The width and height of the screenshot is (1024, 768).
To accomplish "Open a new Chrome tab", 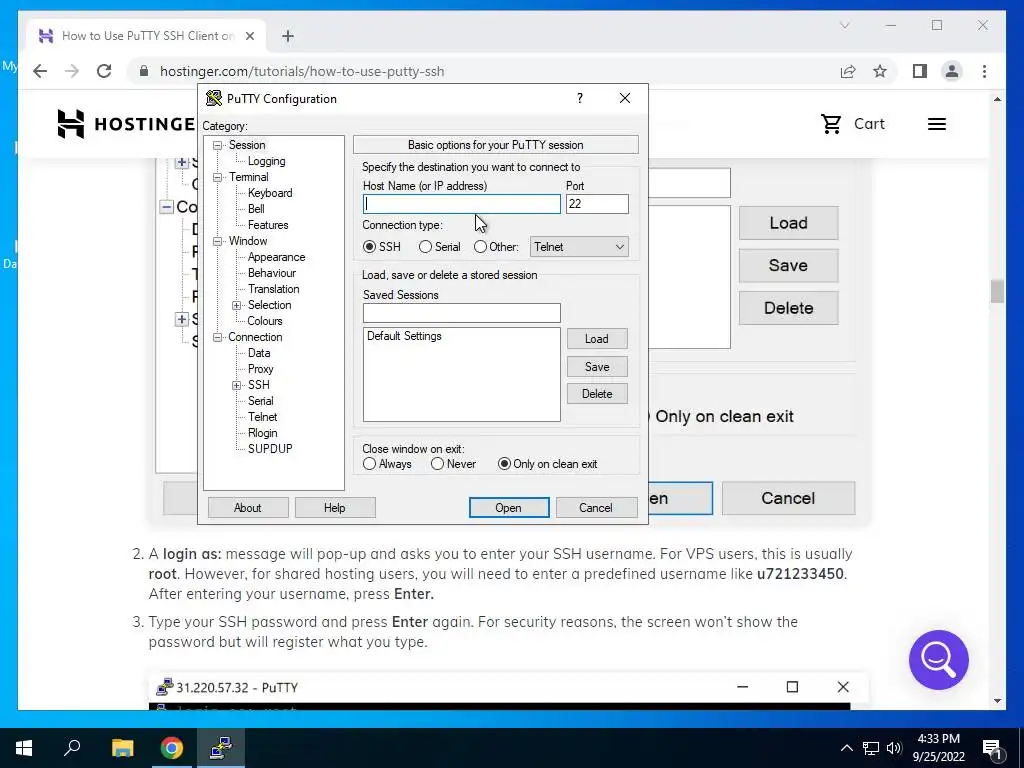I will pyautogui.click(x=288, y=36).
